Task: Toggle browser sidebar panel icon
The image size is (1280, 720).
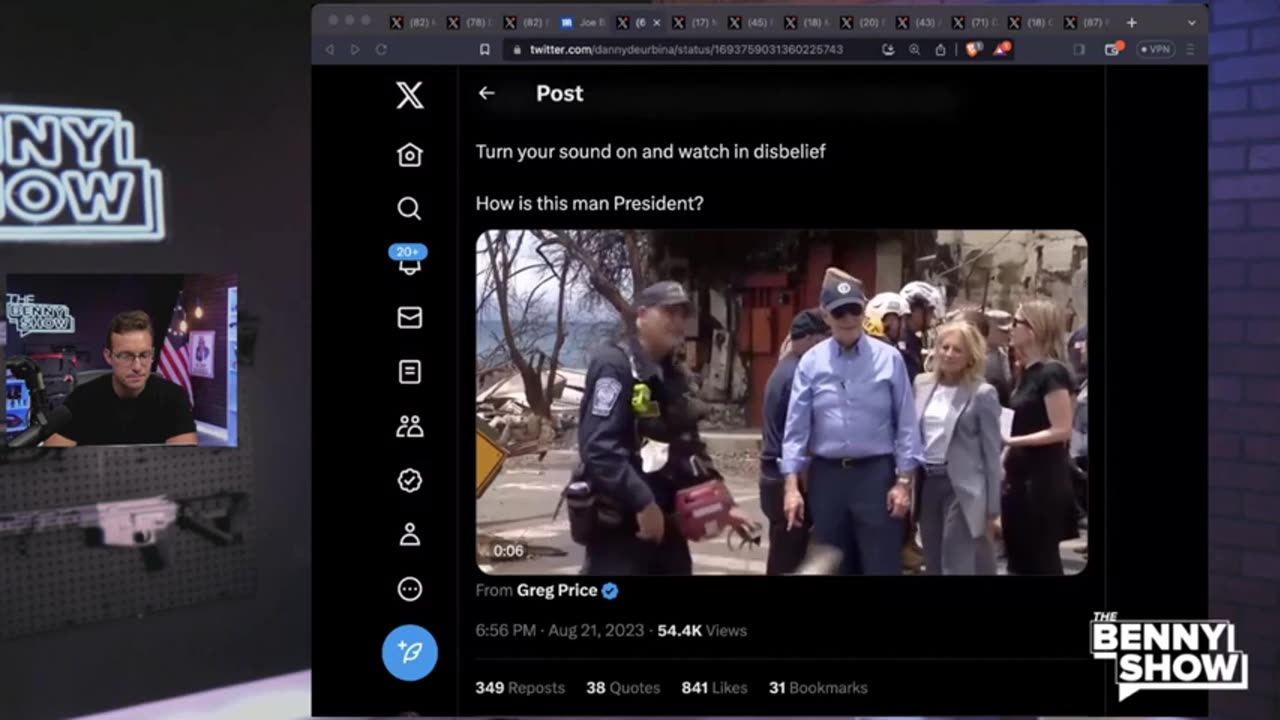Action: coord(1079,49)
